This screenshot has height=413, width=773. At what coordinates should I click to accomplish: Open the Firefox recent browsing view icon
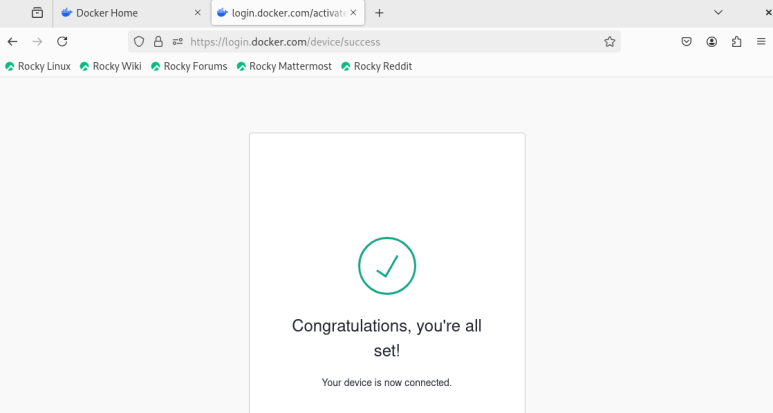coord(37,13)
